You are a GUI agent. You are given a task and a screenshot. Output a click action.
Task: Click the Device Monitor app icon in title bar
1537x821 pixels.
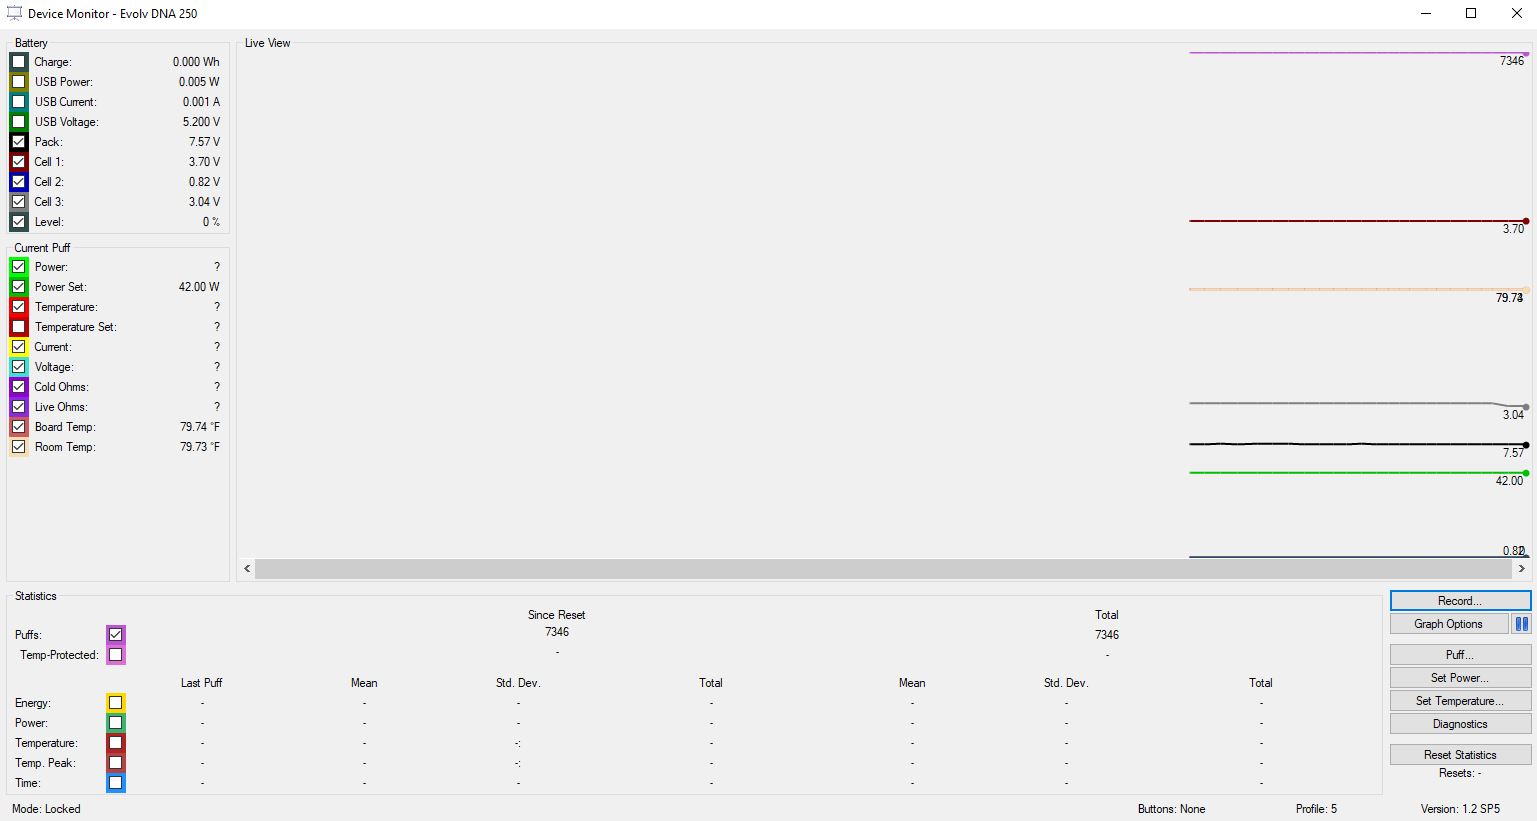pyautogui.click(x=14, y=13)
